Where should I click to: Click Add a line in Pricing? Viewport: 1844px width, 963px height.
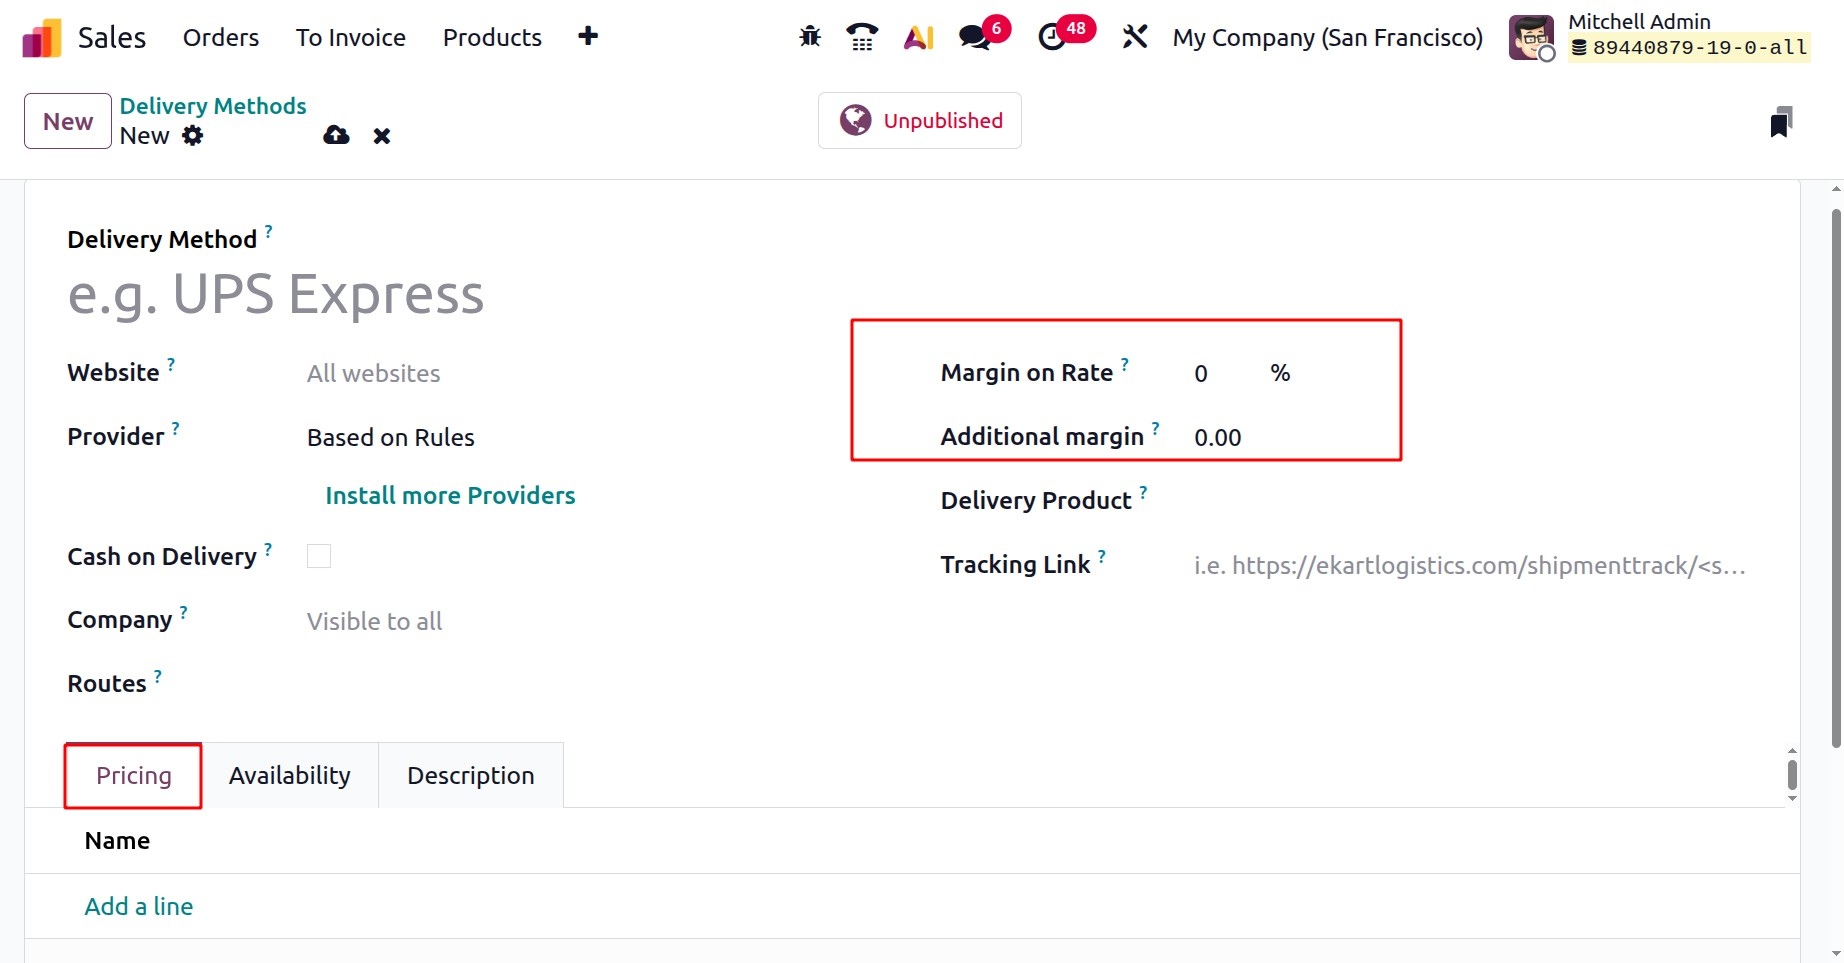pyautogui.click(x=139, y=906)
